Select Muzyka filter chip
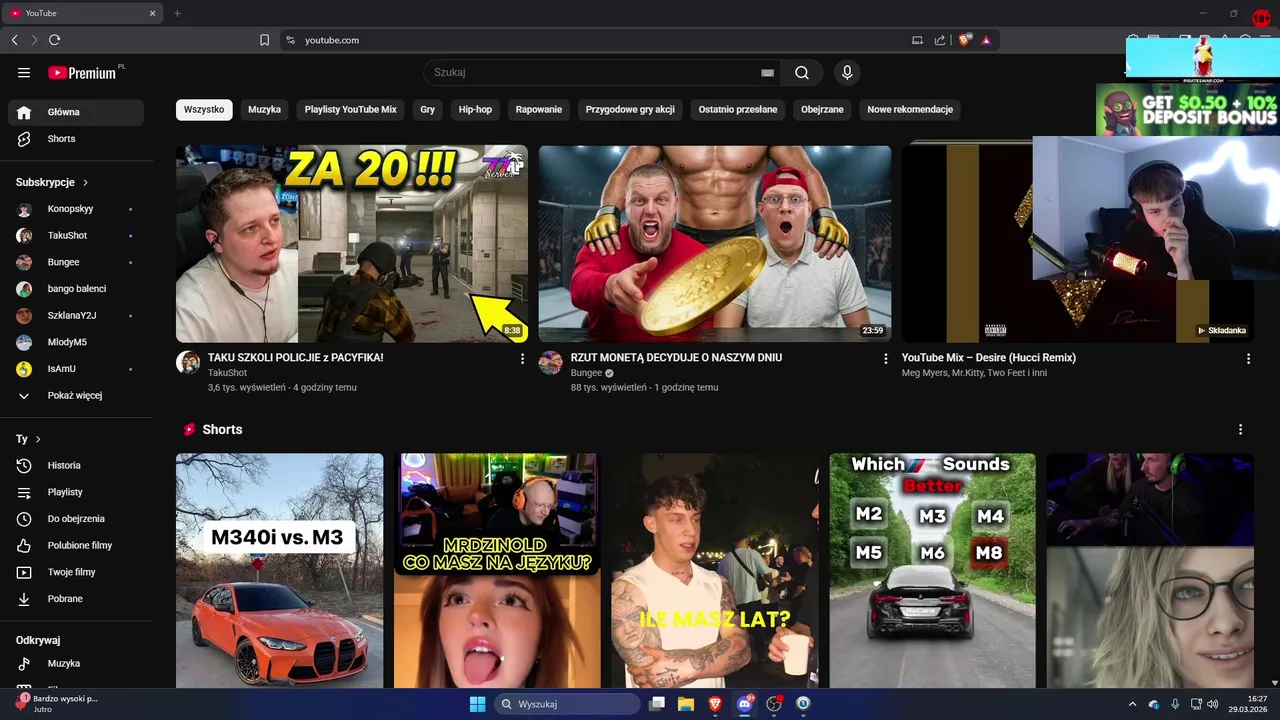This screenshot has width=1280, height=720. pos(264,109)
